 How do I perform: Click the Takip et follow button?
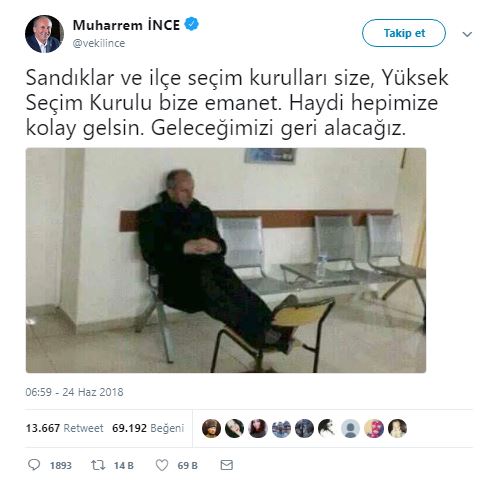(404, 33)
